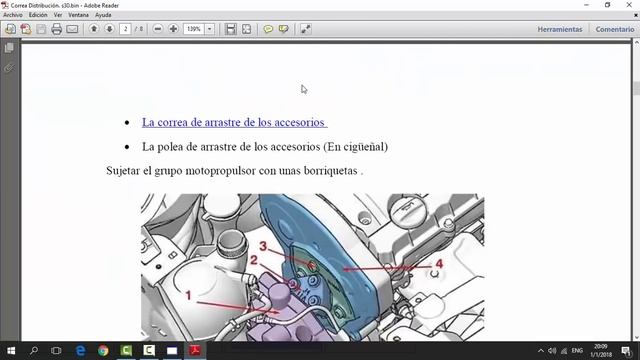
Task: Open the notifications action center icon
Action: tap(626, 351)
